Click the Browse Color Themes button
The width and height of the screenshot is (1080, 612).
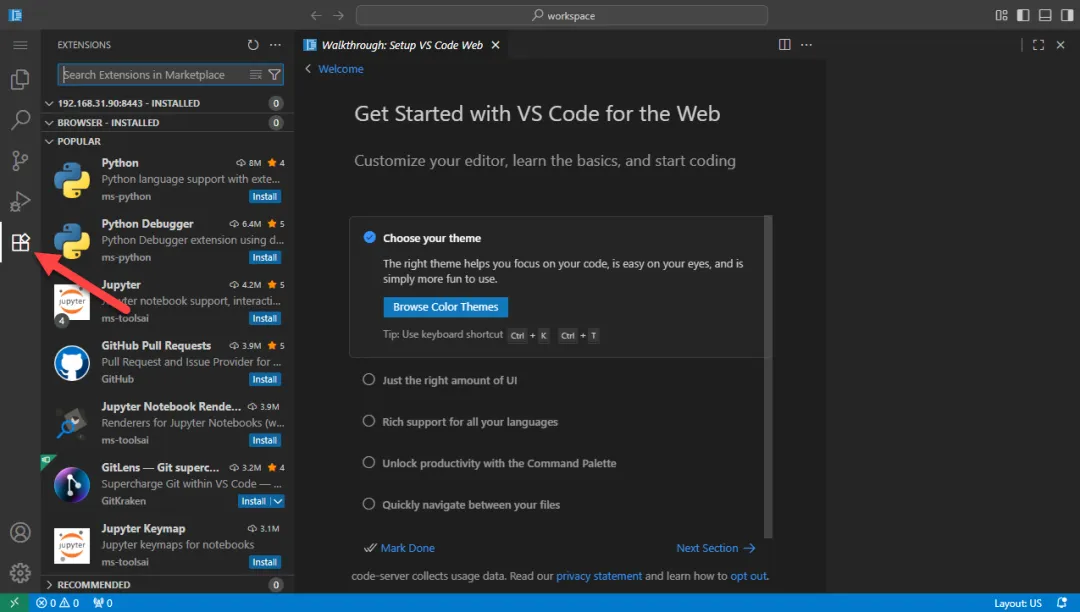445,307
